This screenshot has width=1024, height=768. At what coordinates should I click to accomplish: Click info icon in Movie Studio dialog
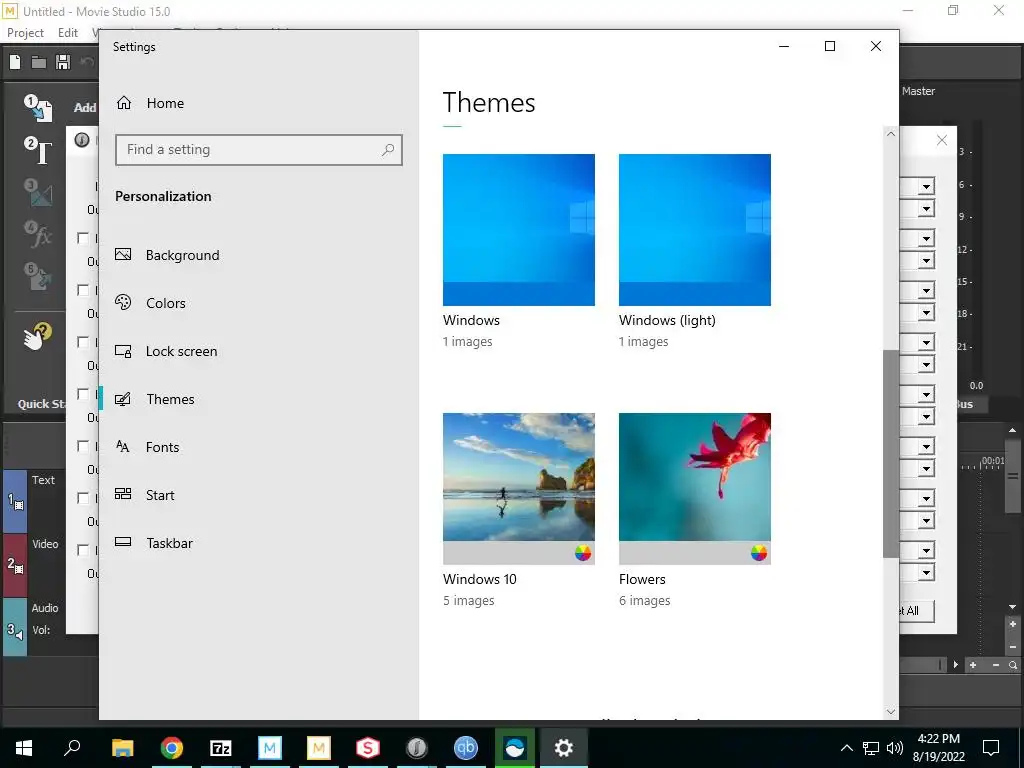tap(82, 140)
